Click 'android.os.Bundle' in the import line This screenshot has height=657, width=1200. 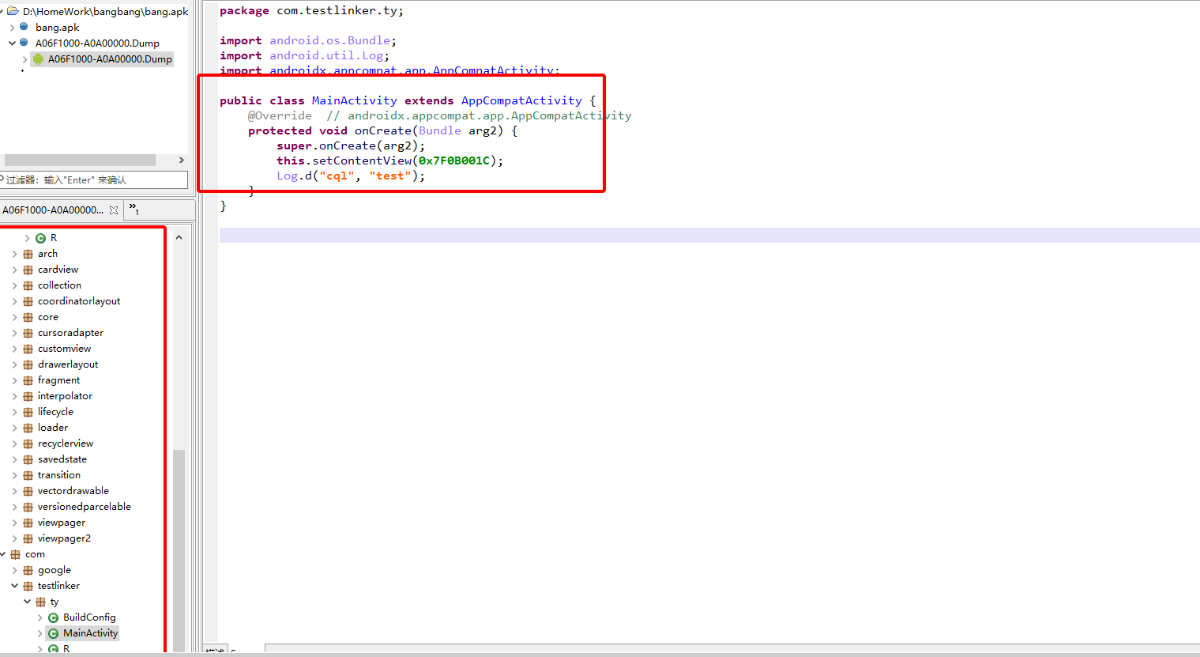330,41
